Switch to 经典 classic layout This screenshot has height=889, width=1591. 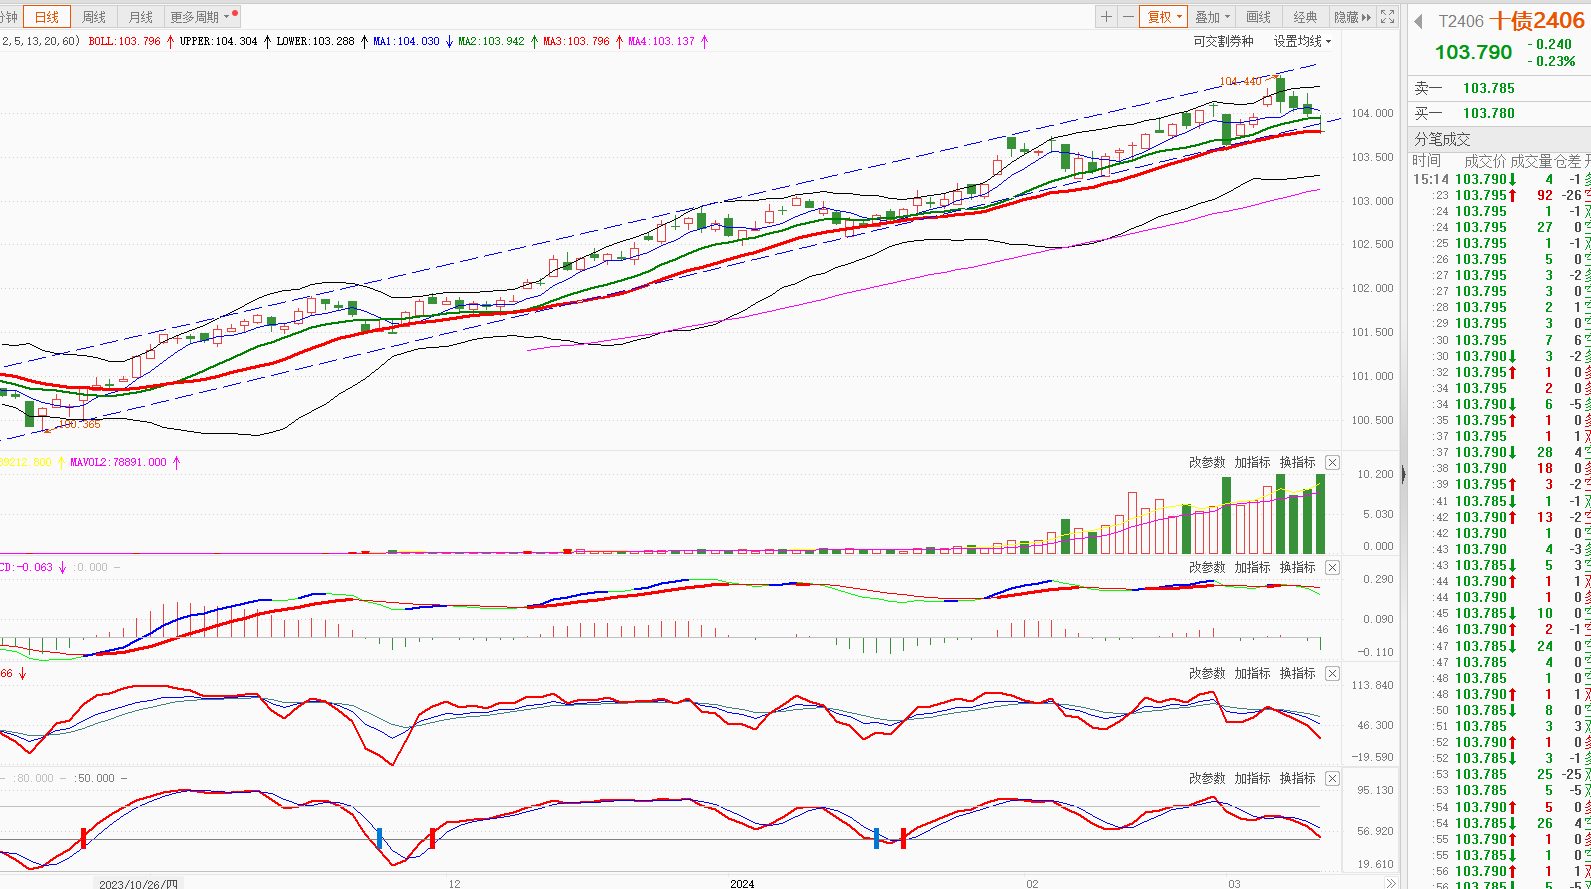1305,17
